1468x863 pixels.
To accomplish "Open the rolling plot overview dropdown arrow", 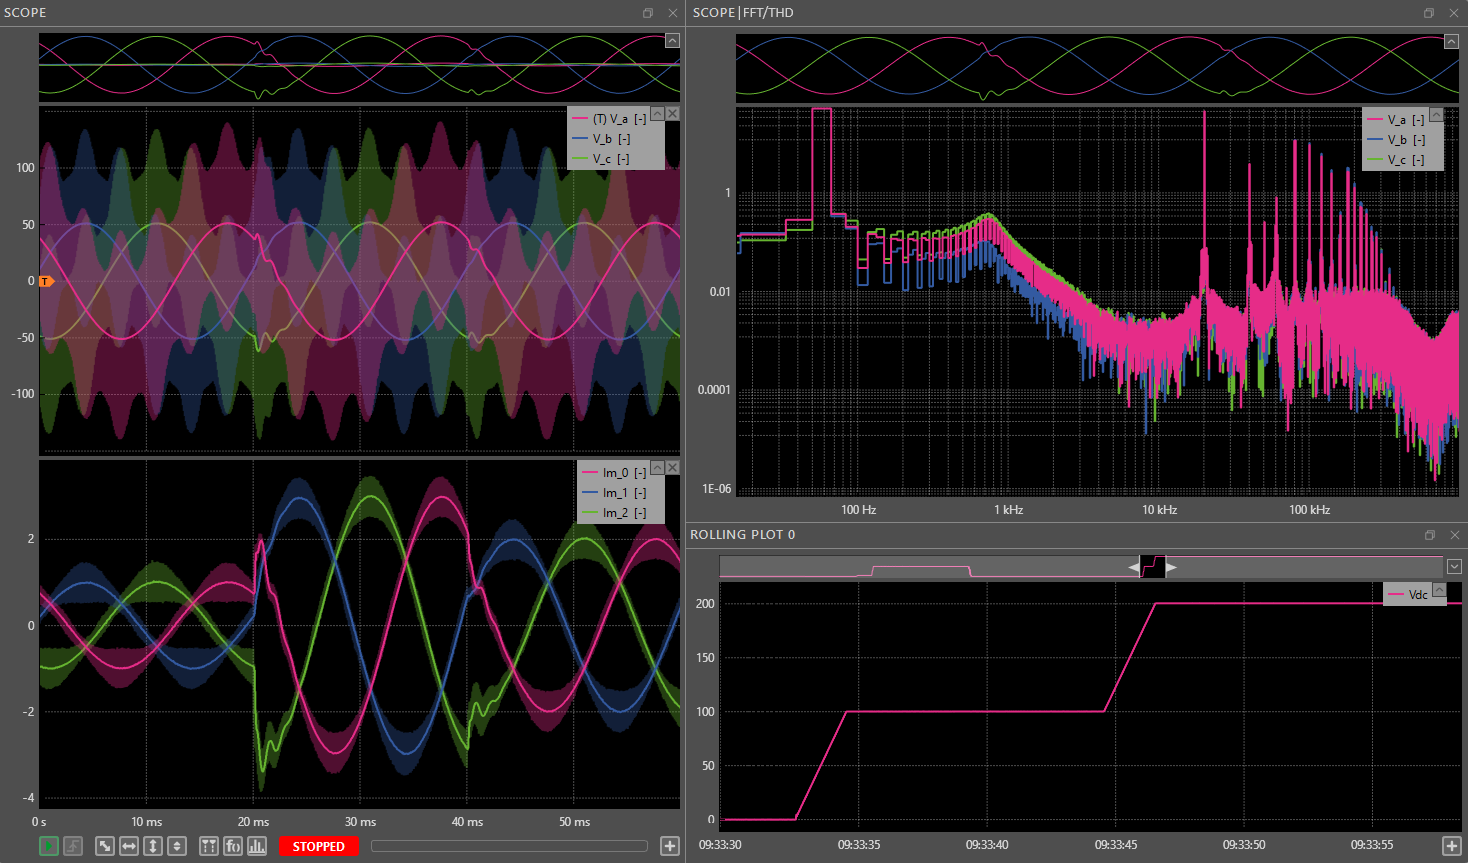I will 1454,567.
